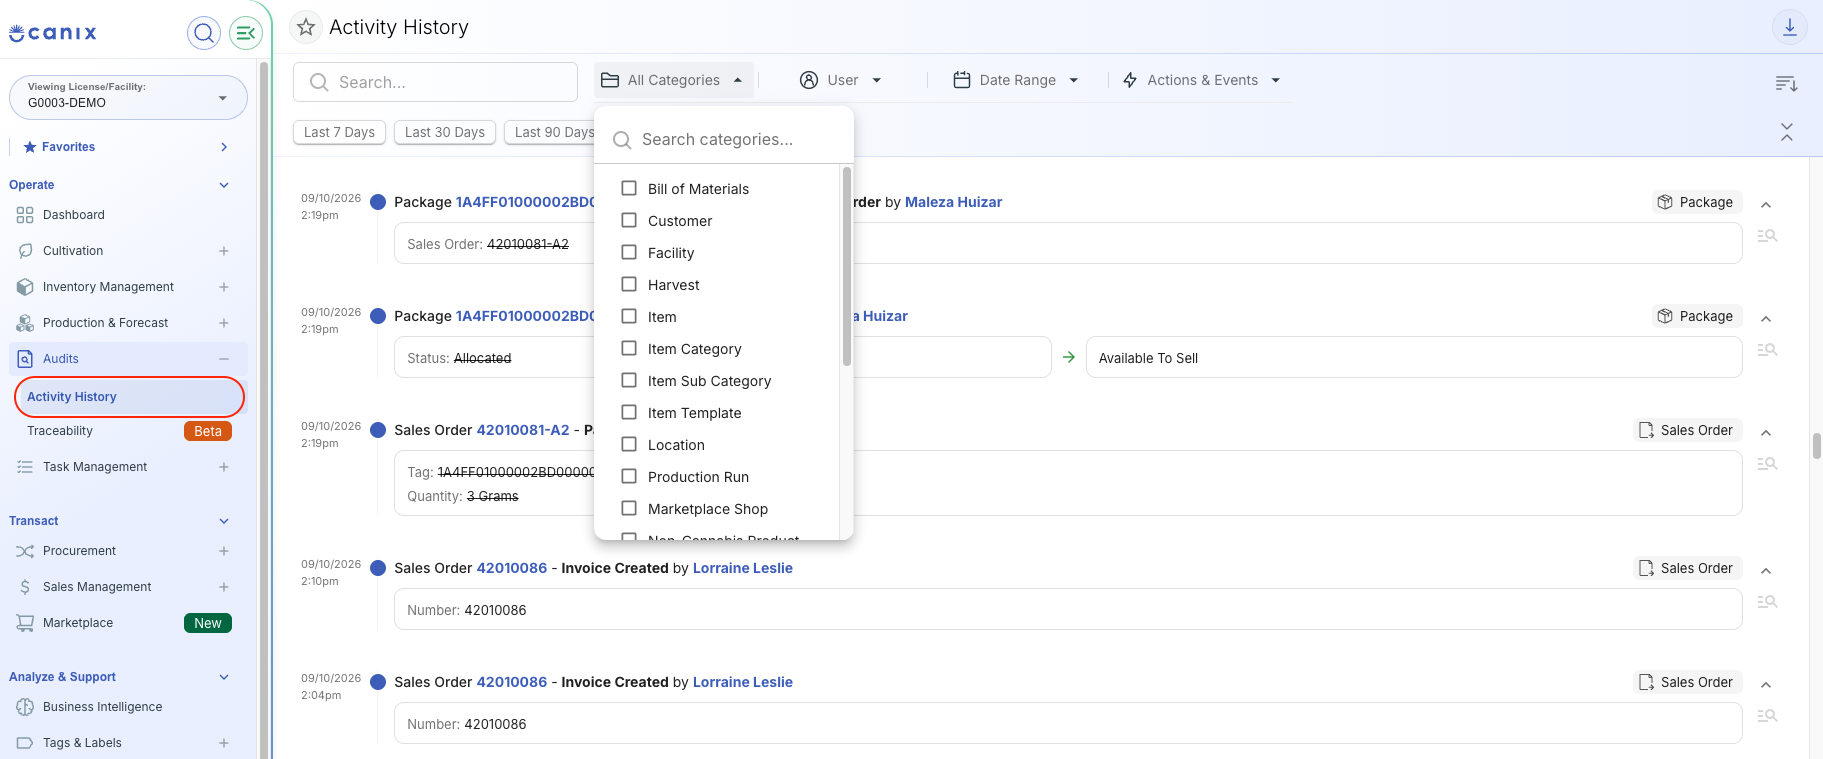Image resolution: width=1823 pixels, height=759 pixels.
Task: Click the activity Search field
Action: coord(435,82)
